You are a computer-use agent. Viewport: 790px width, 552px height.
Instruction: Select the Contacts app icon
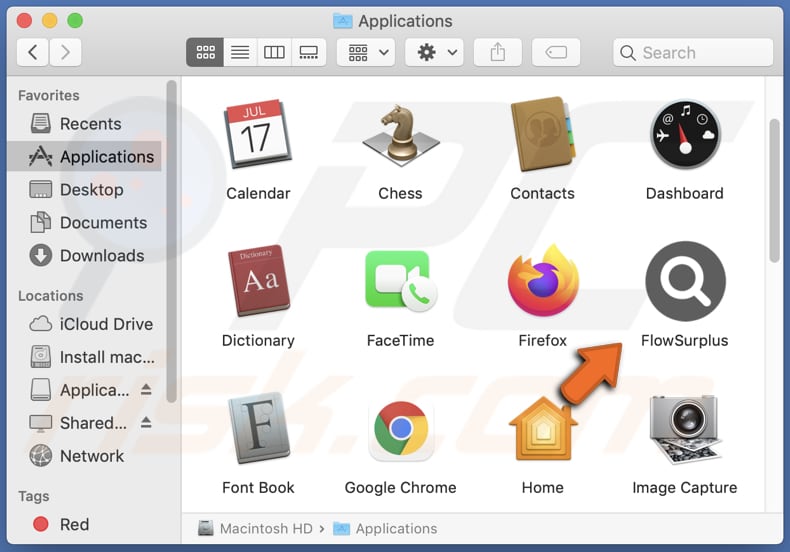tap(543, 134)
